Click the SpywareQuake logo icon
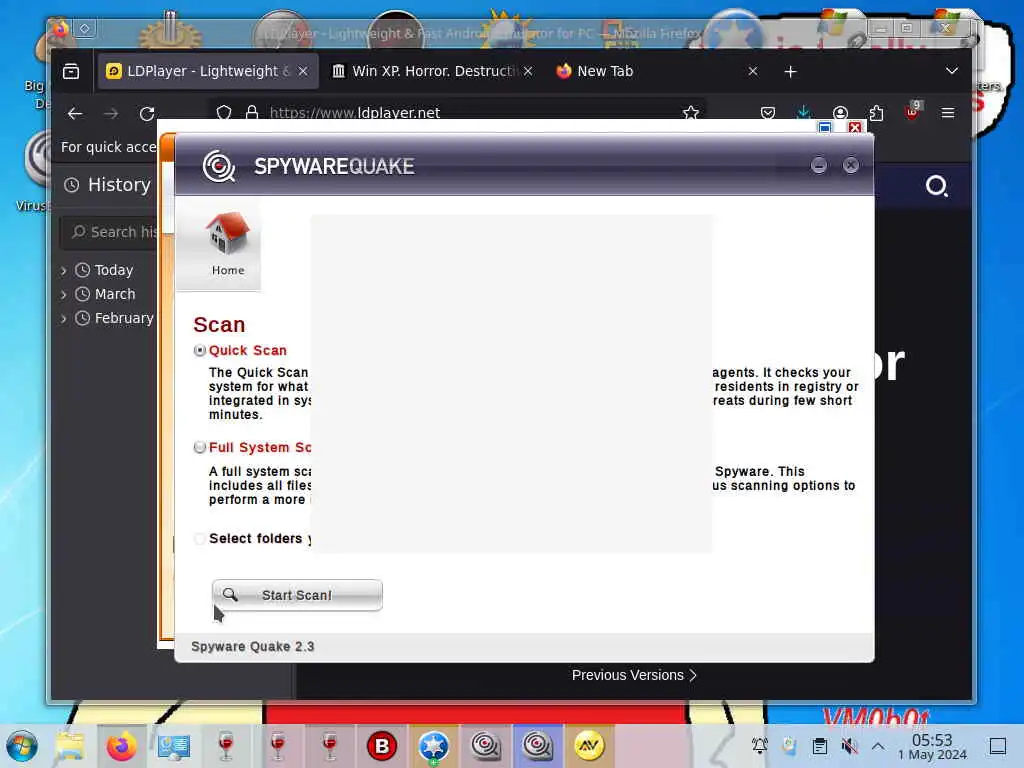Viewport: 1024px width, 768px height. pos(219,166)
